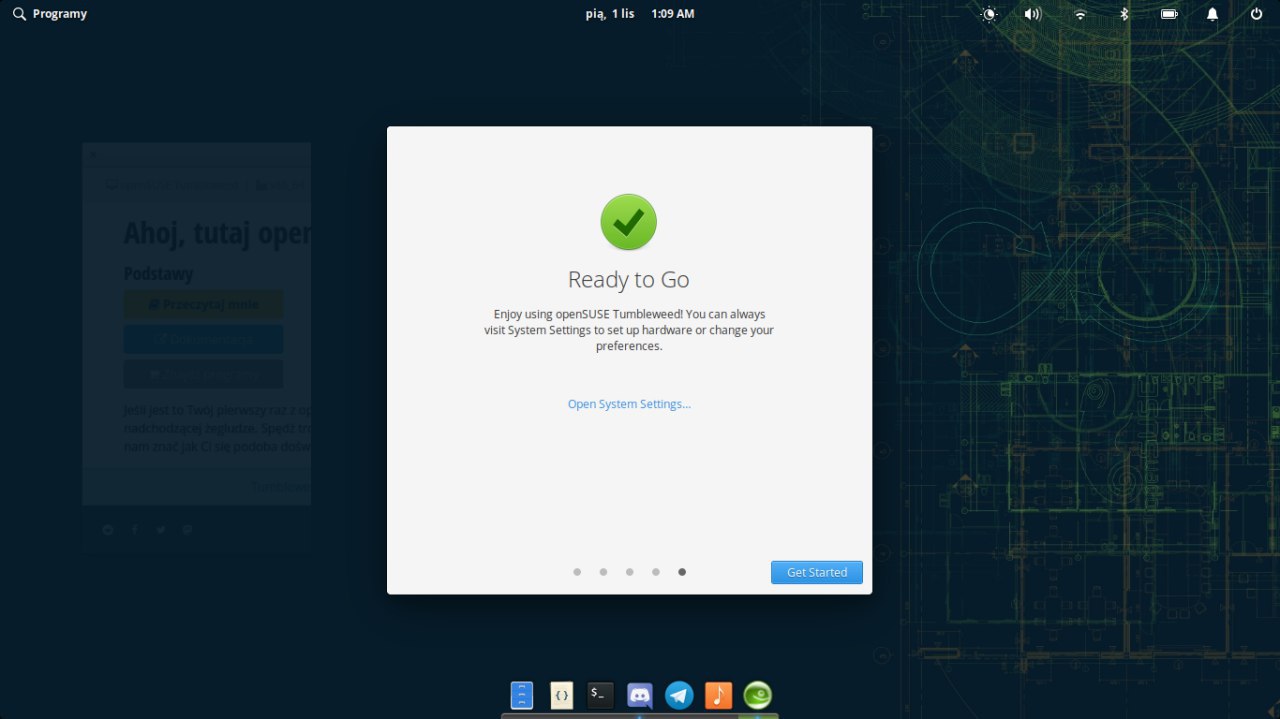The image size is (1280, 719).
Task: Click the Podstawy heading in the Welcome window
Action: [158, 274]
